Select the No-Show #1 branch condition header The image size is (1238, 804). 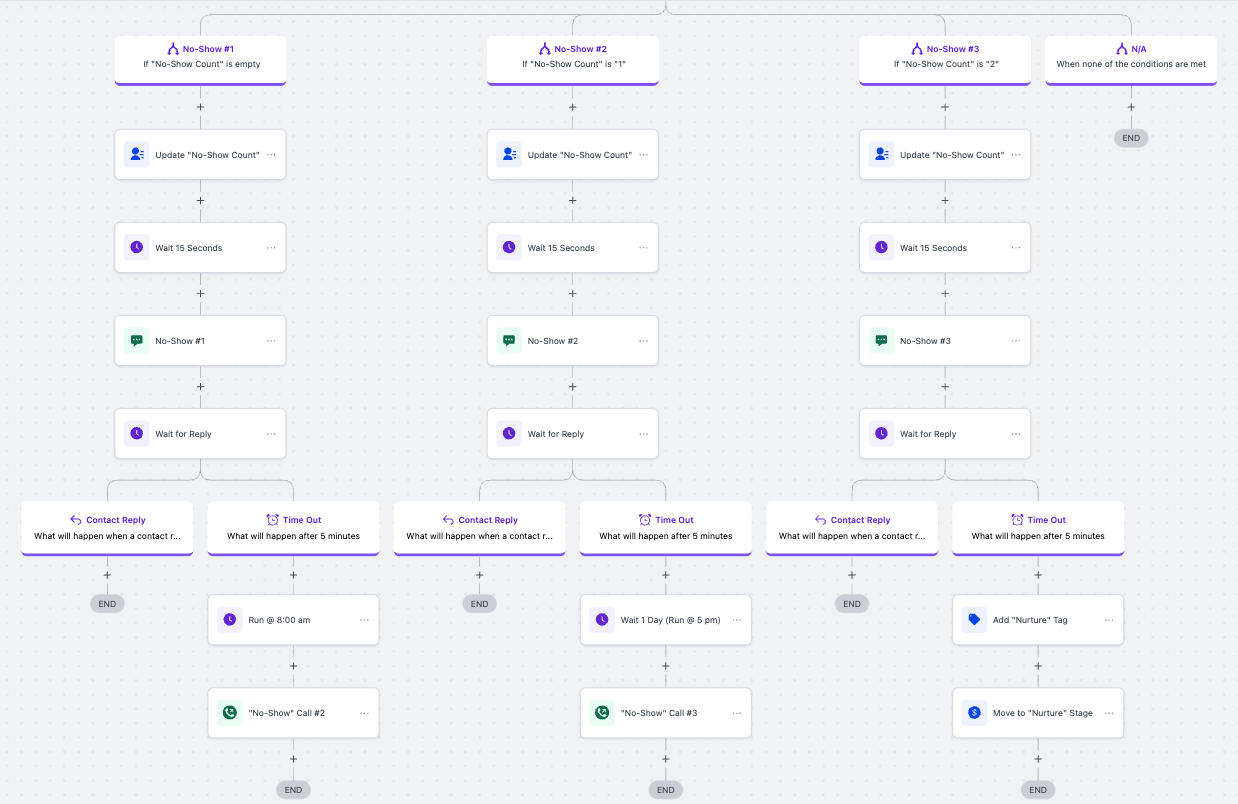(201, 57)
